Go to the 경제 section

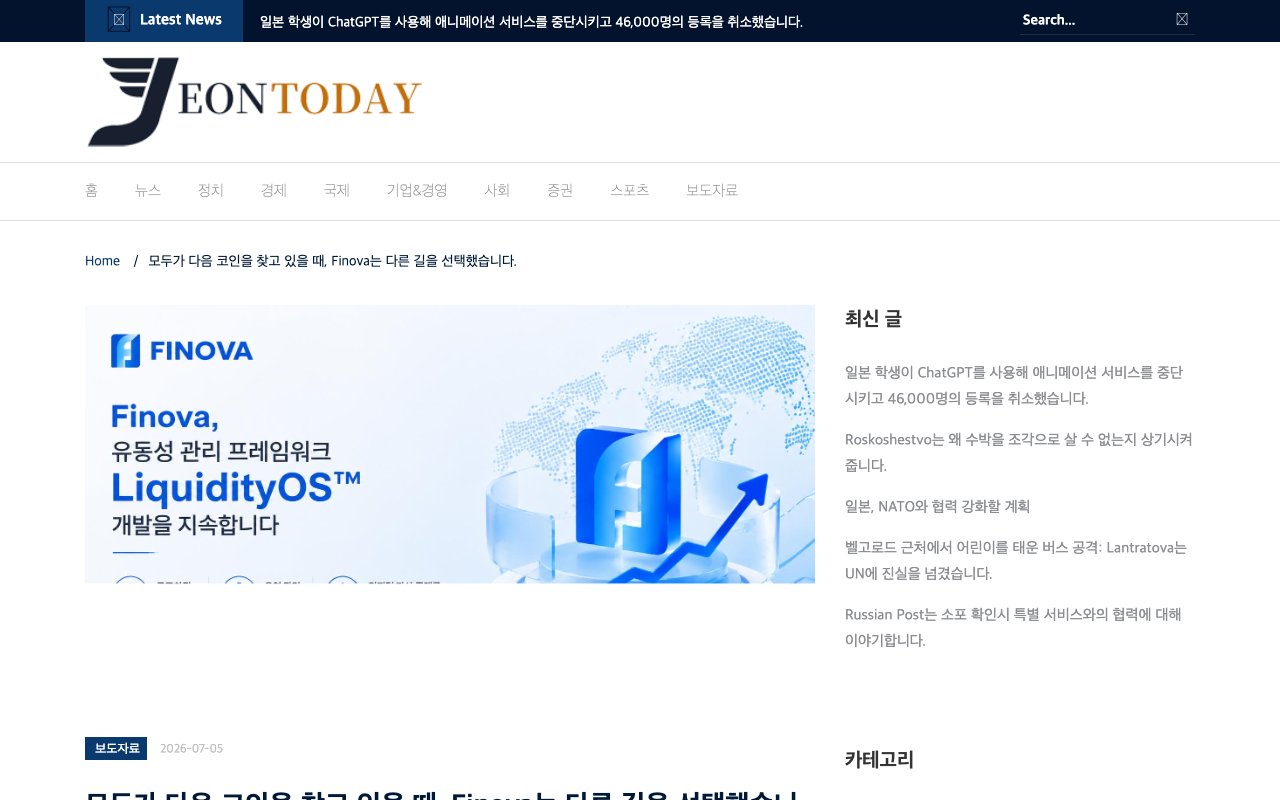tap(274, 190)
